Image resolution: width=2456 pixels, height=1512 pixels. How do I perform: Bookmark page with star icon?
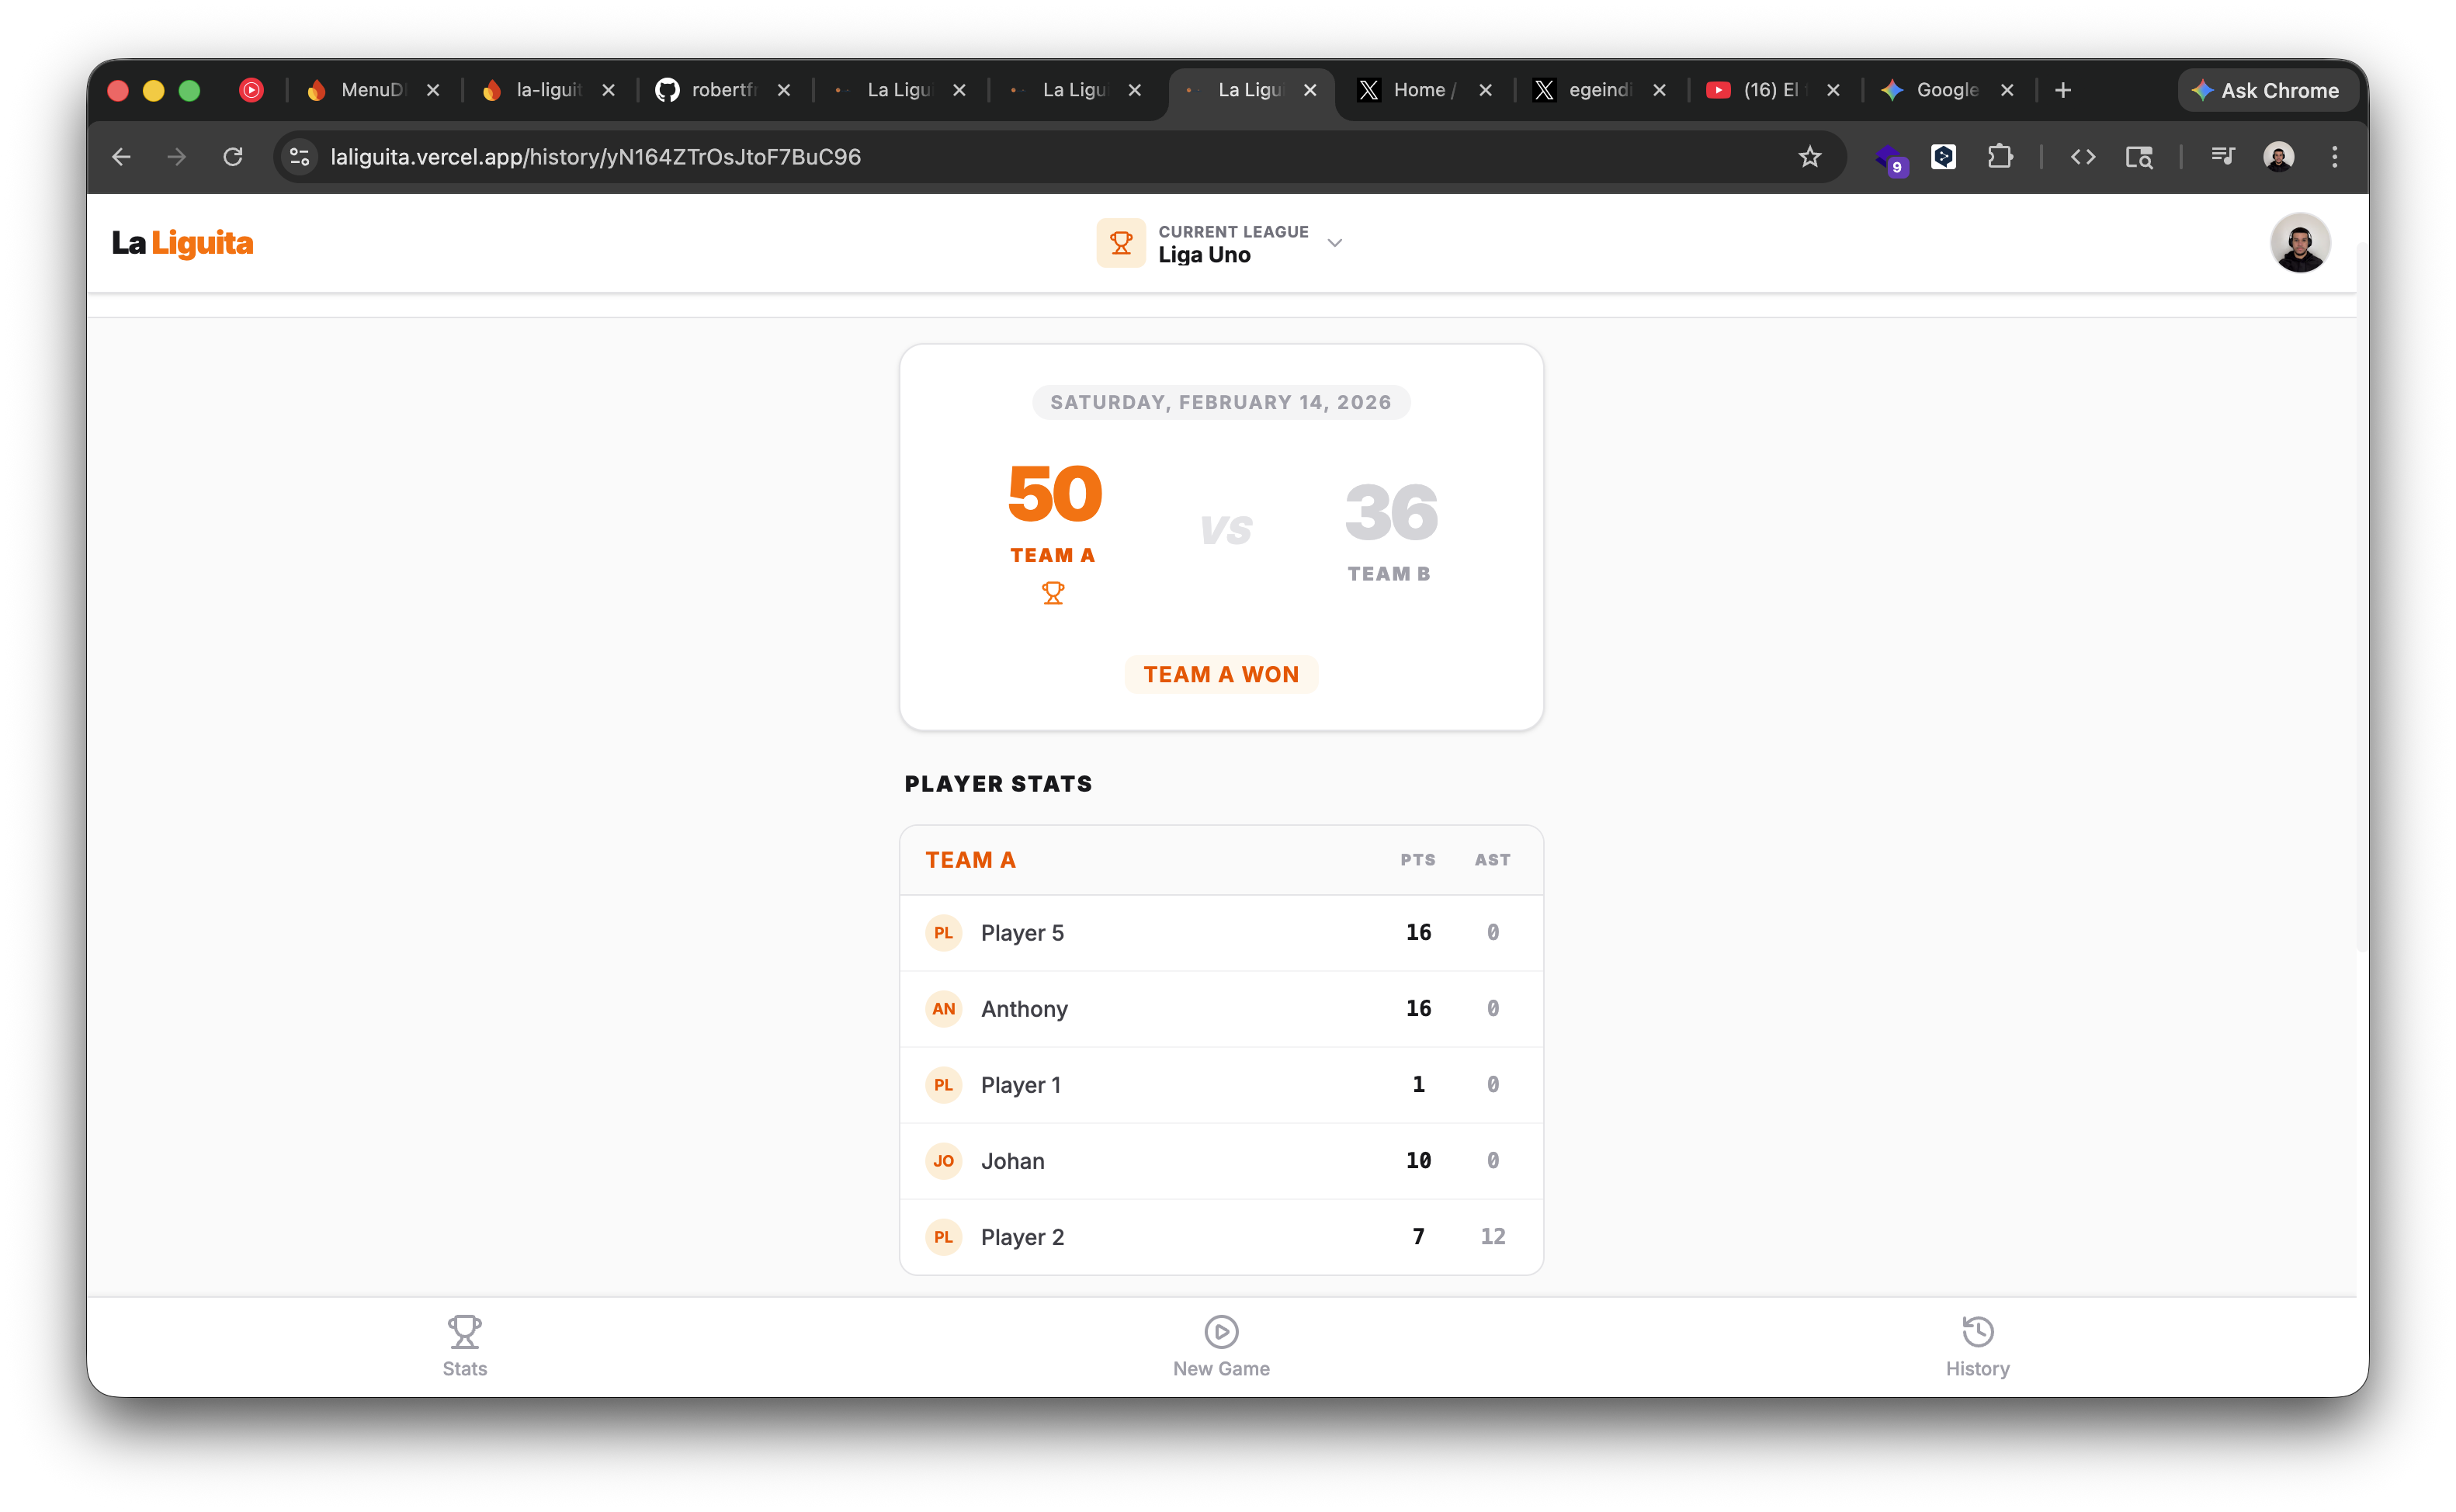pos(1809,157)
